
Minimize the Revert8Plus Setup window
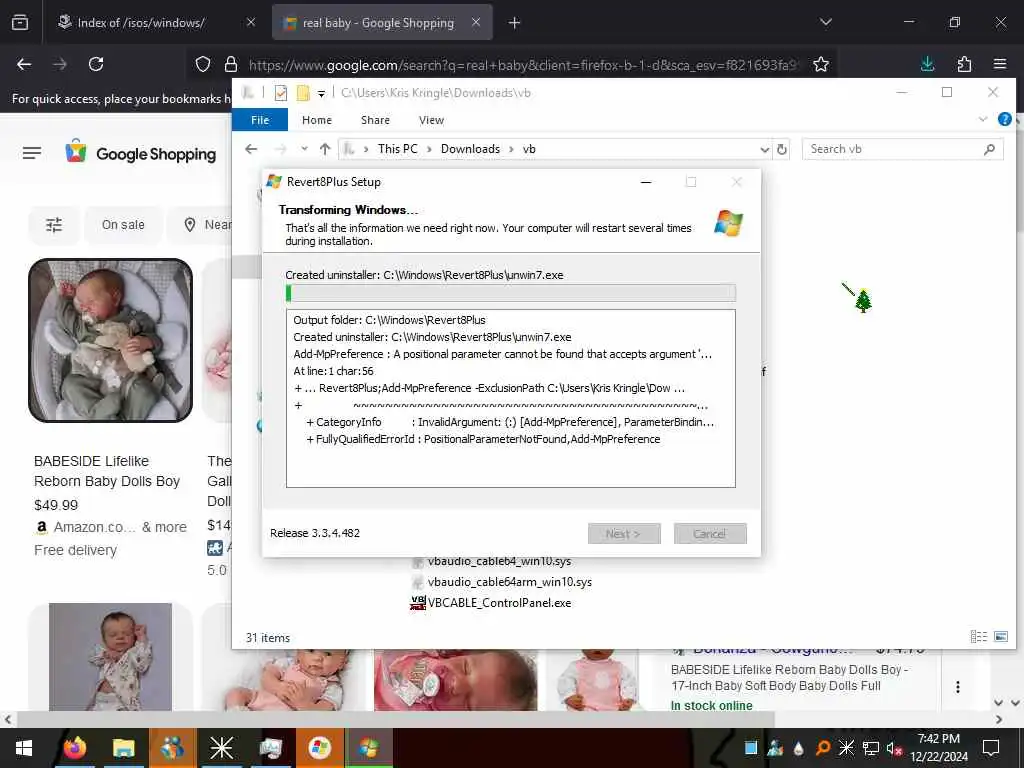[x=646, y=182]
